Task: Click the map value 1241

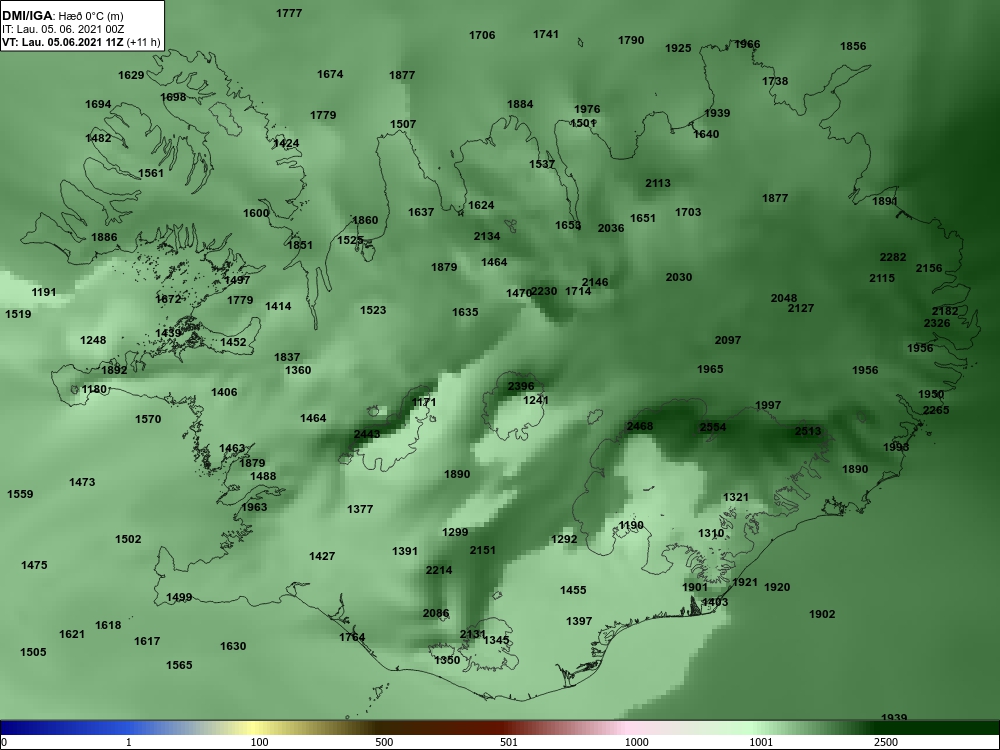Action: click(x=536, y=400)
